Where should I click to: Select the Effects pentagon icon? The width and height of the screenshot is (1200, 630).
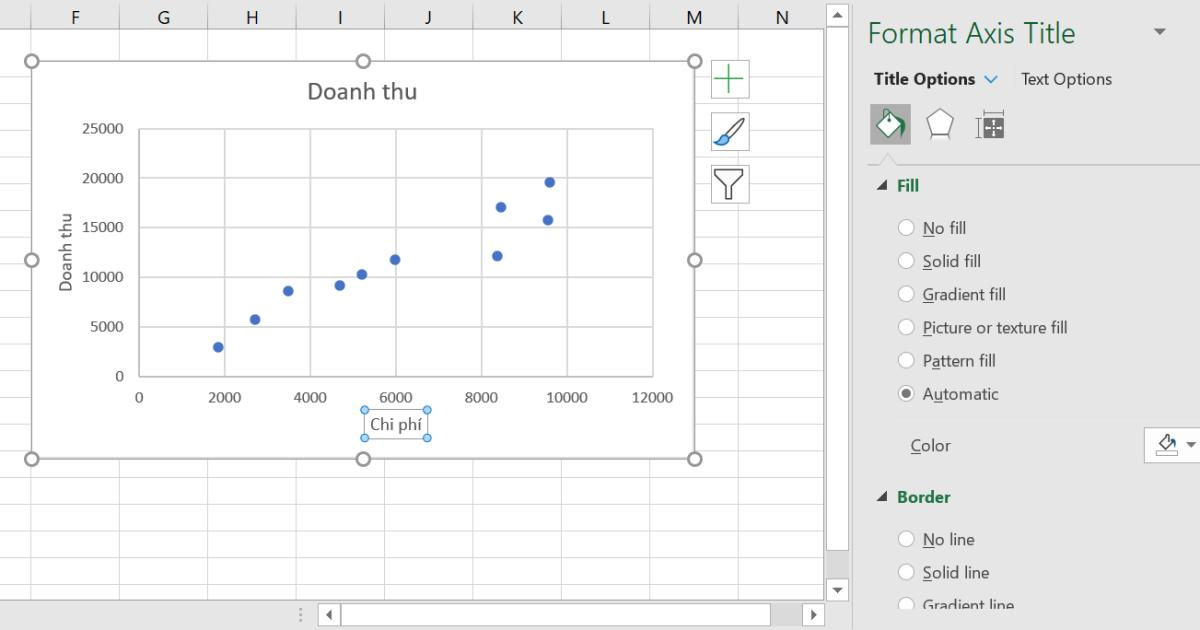940,126
